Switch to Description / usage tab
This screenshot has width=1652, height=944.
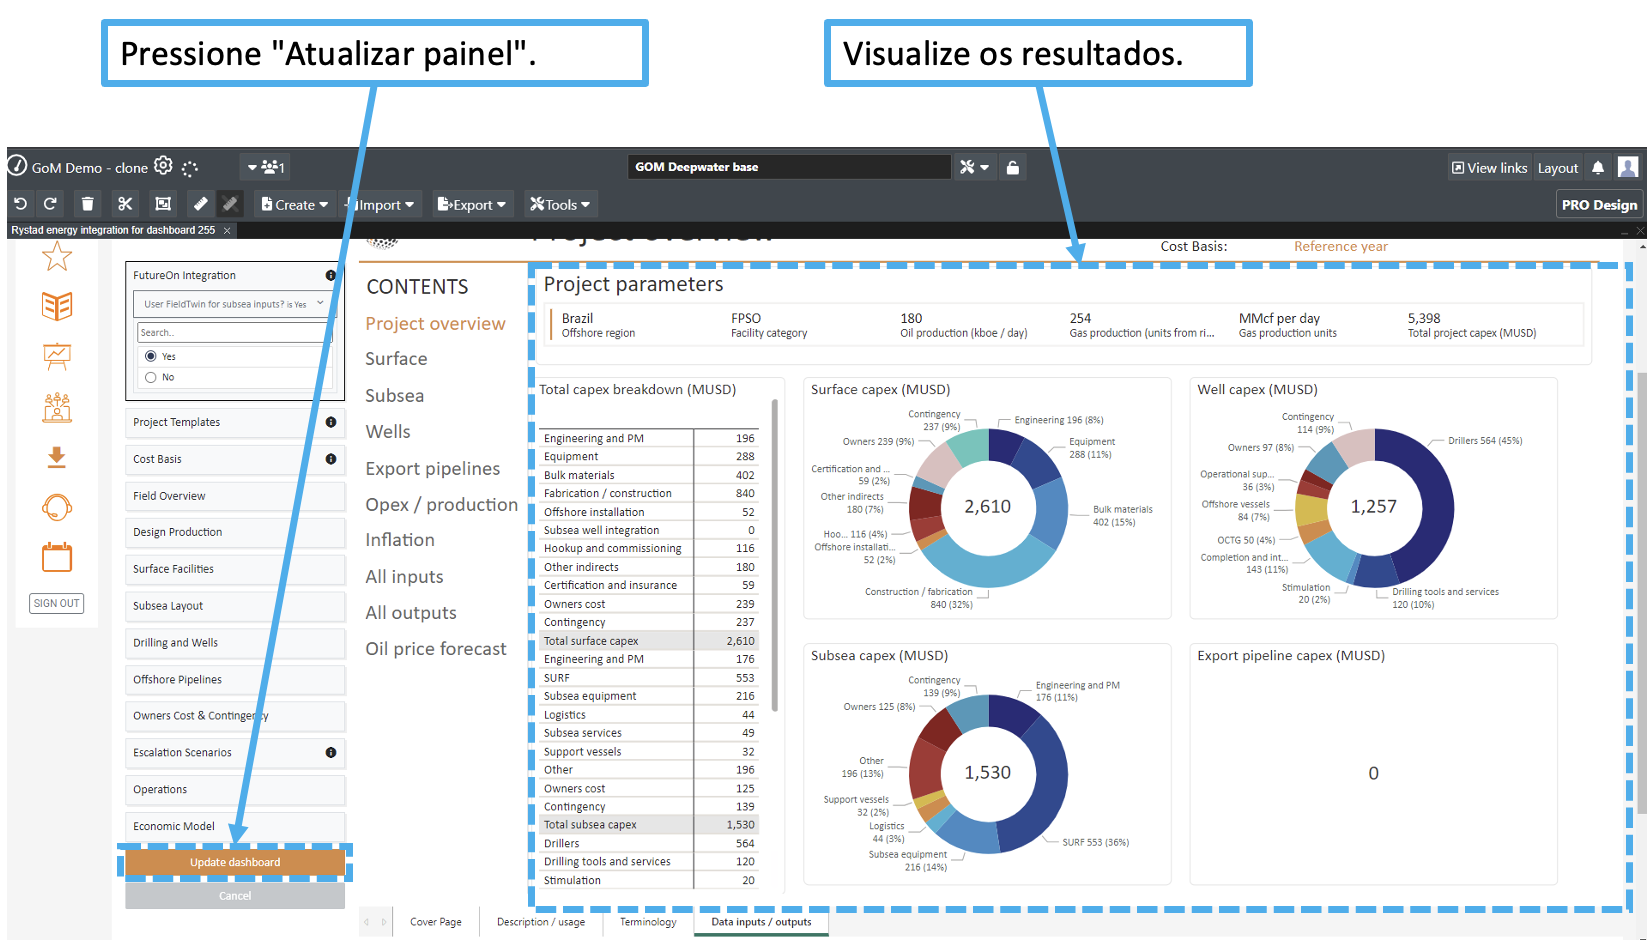(x=541, y=922)
